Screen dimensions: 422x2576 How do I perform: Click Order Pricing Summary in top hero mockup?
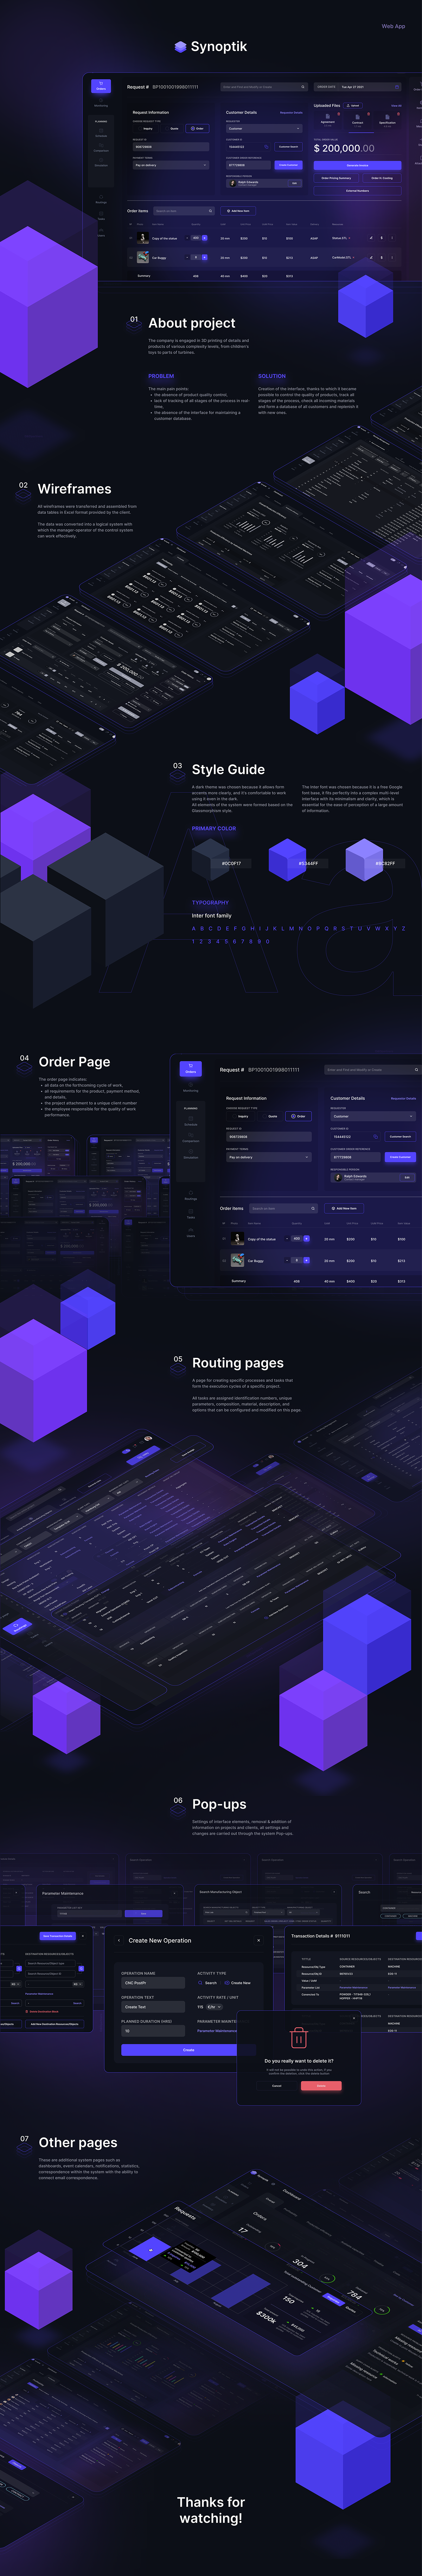coord(336,178)
